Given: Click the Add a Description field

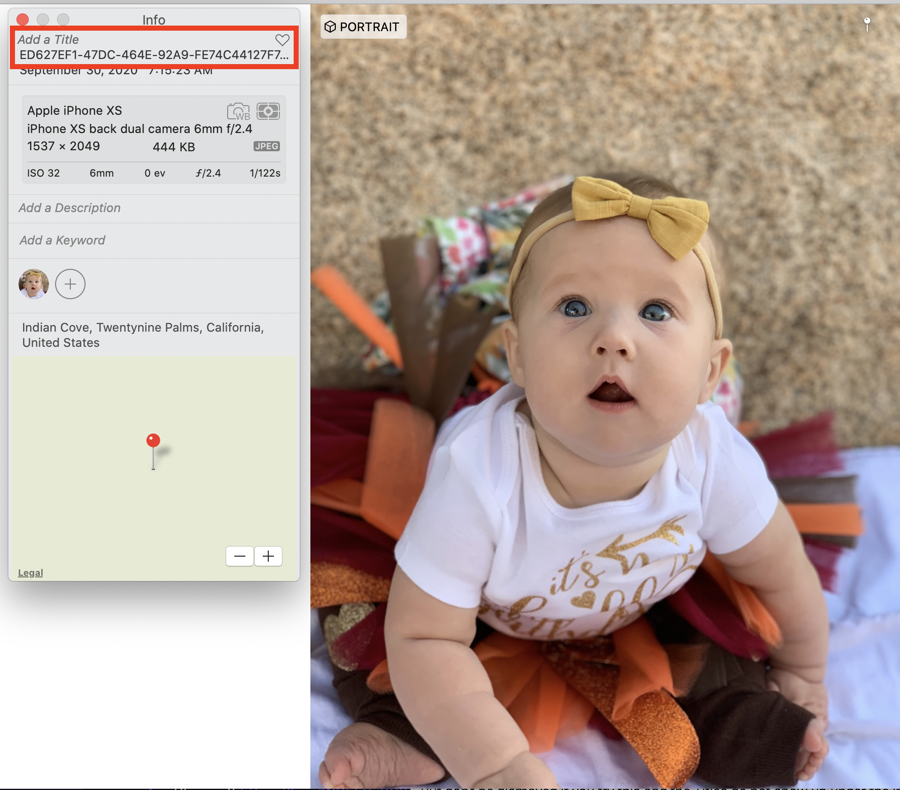Looking at the screenshot, I should pos(70,208).
